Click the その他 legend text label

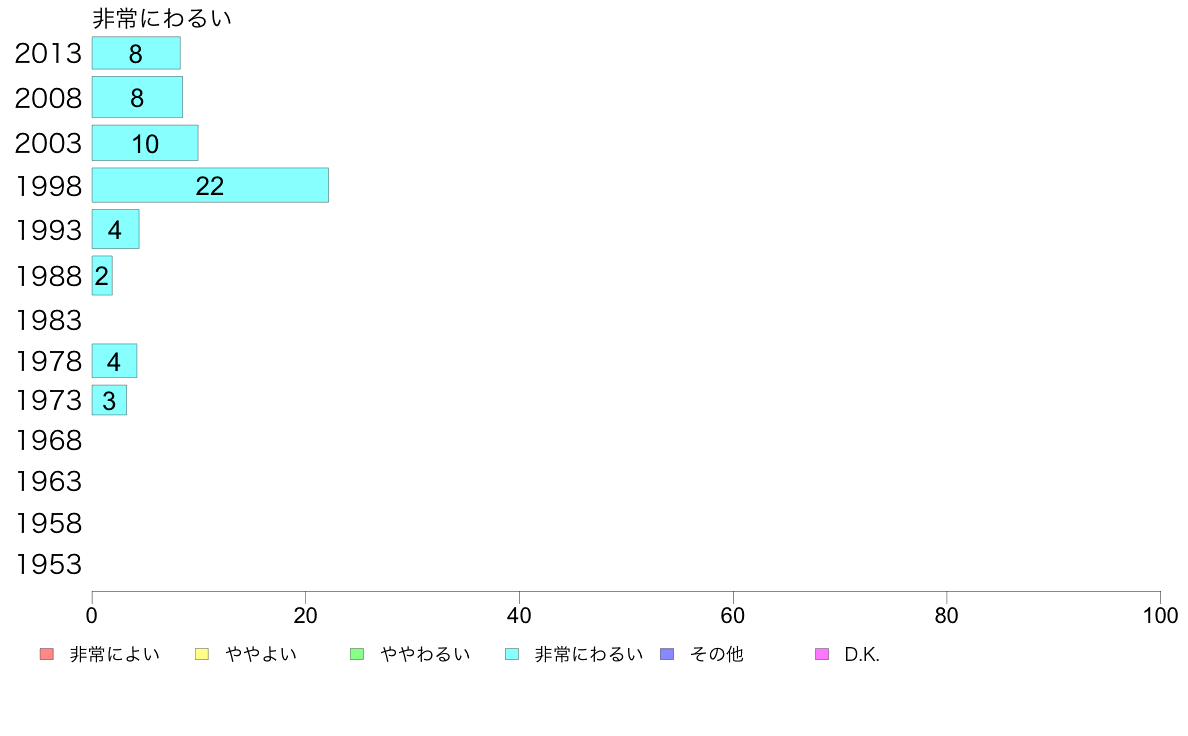coord(717,654)
